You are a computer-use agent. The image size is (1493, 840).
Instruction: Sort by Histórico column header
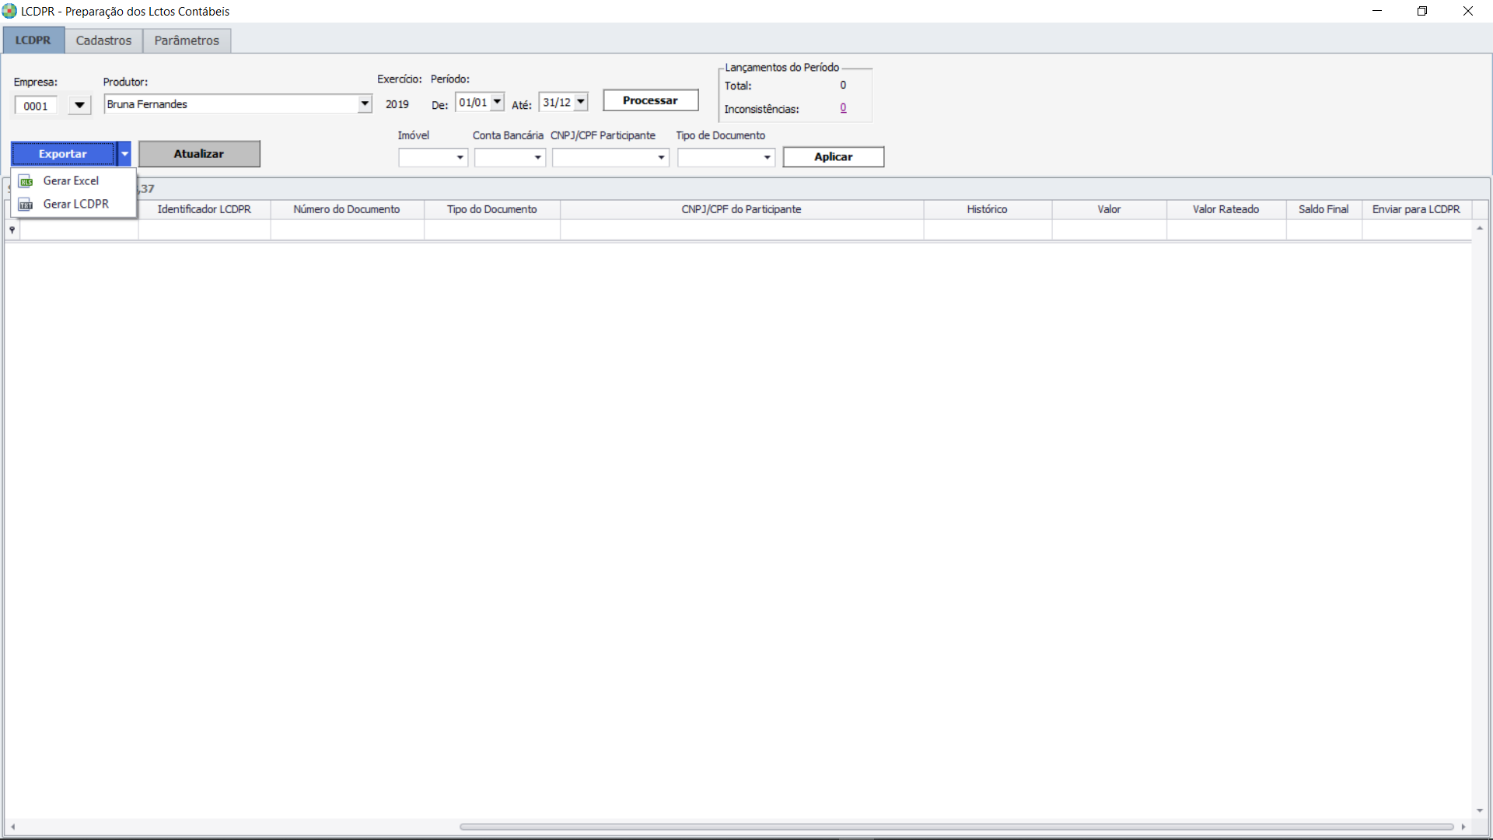point(987,210)
